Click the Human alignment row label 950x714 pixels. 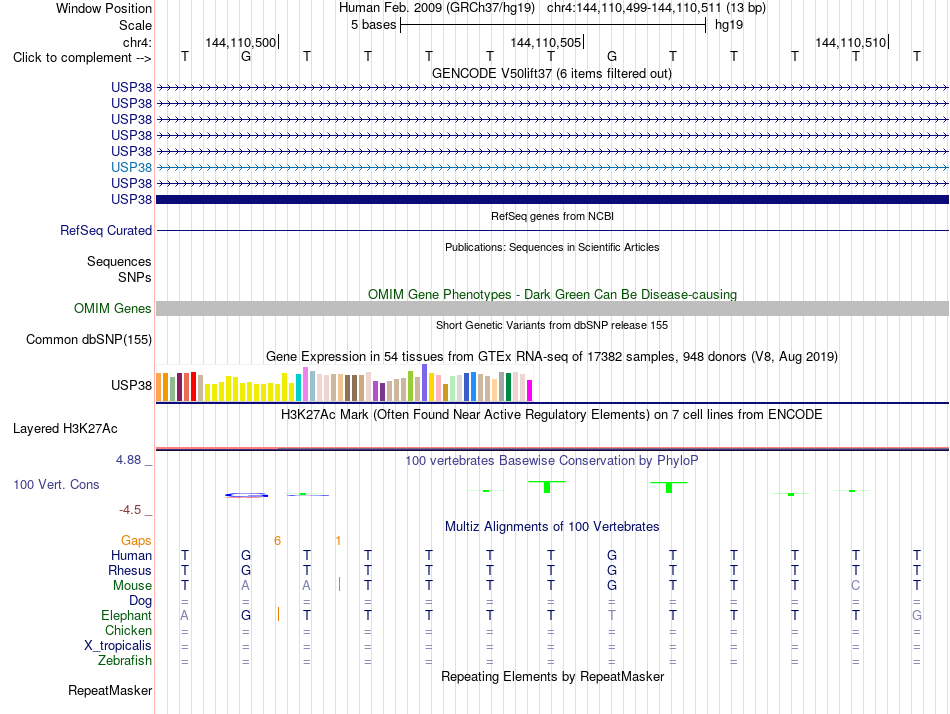pos(131,555)
